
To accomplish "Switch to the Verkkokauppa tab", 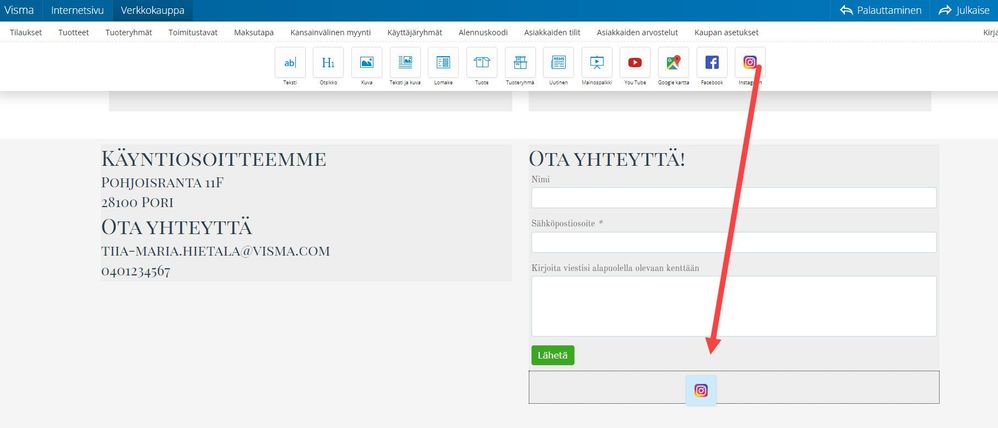I will pyautogui.click(x=153, y=10).
